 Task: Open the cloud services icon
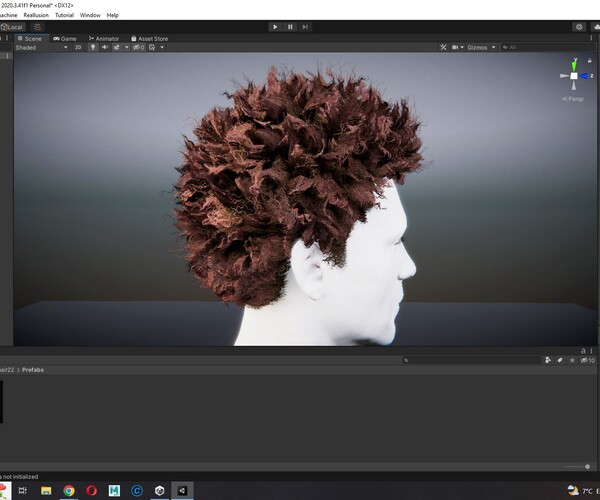click(596, 27)
